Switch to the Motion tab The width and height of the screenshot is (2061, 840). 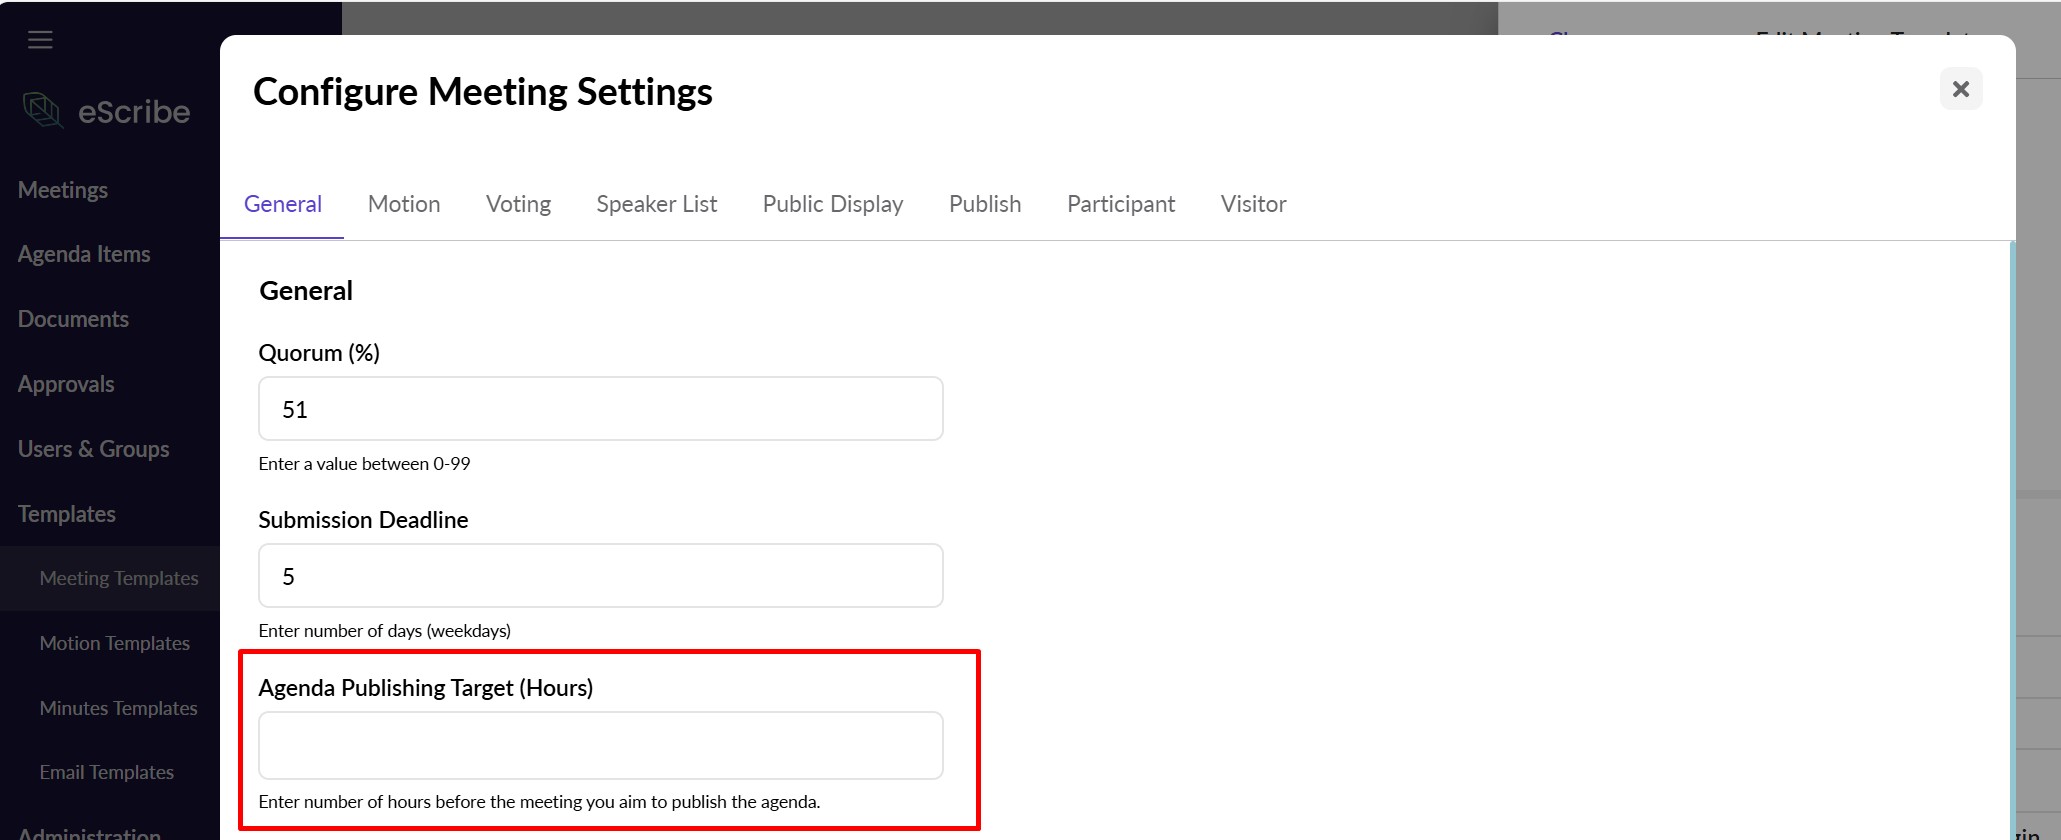tap(403, 204)
